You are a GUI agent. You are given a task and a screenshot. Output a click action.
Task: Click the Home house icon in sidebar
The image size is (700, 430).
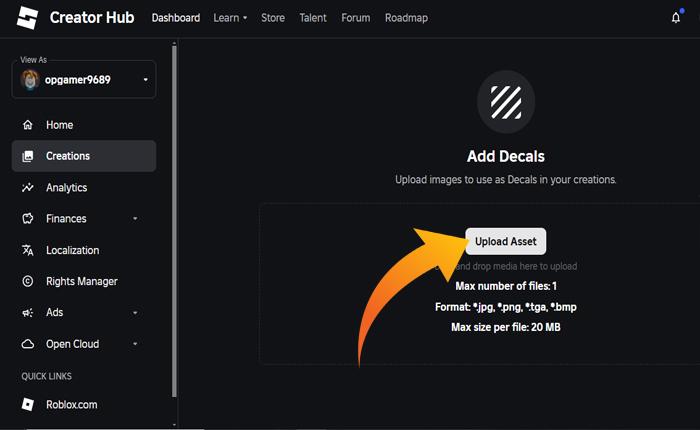[28, 125]
